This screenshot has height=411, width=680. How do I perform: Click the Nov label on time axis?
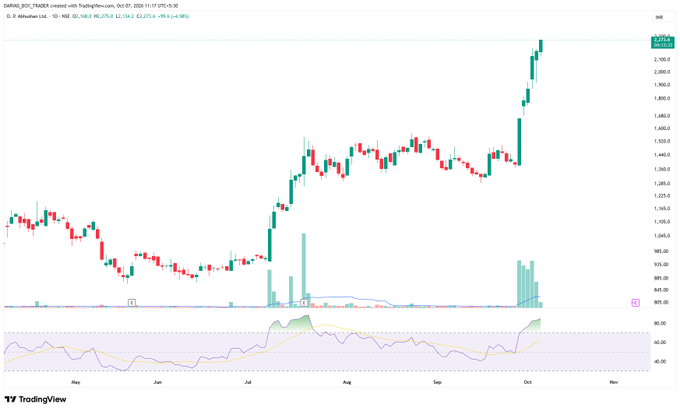click(x=614, y=382)
